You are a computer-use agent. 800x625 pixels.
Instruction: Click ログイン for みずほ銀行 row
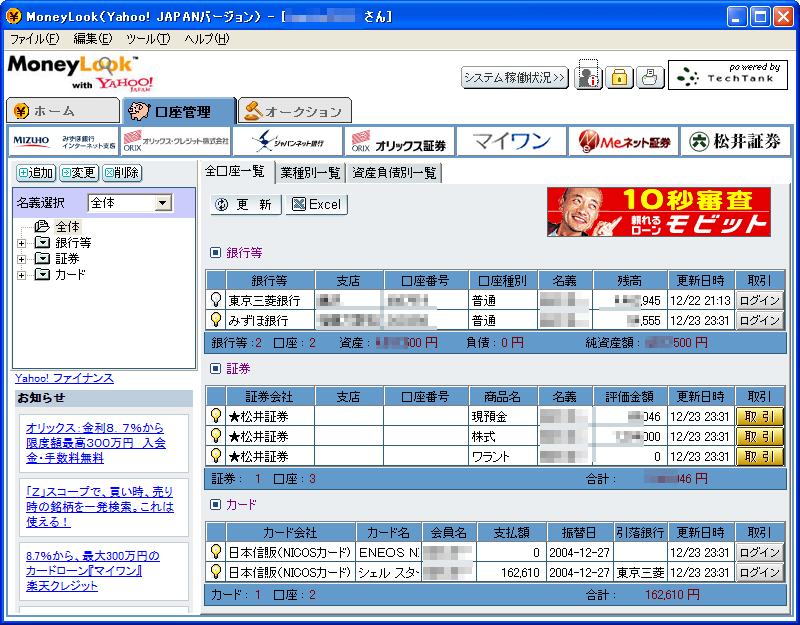point(760,320)
